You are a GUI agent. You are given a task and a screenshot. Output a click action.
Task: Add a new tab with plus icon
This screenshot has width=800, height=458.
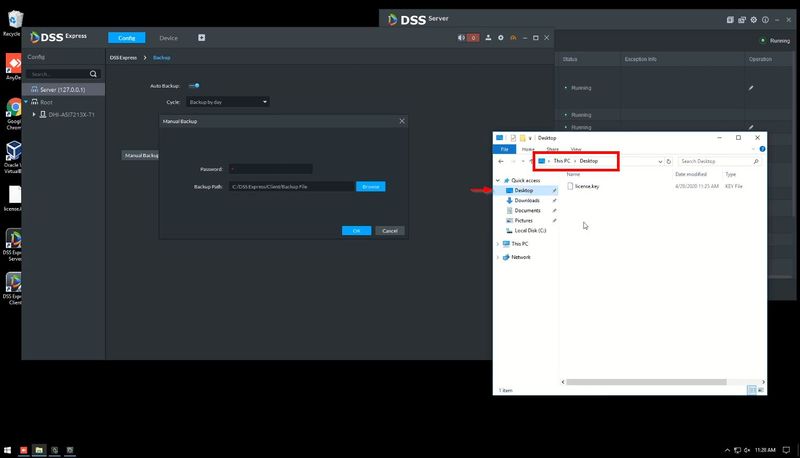(202, 38)
